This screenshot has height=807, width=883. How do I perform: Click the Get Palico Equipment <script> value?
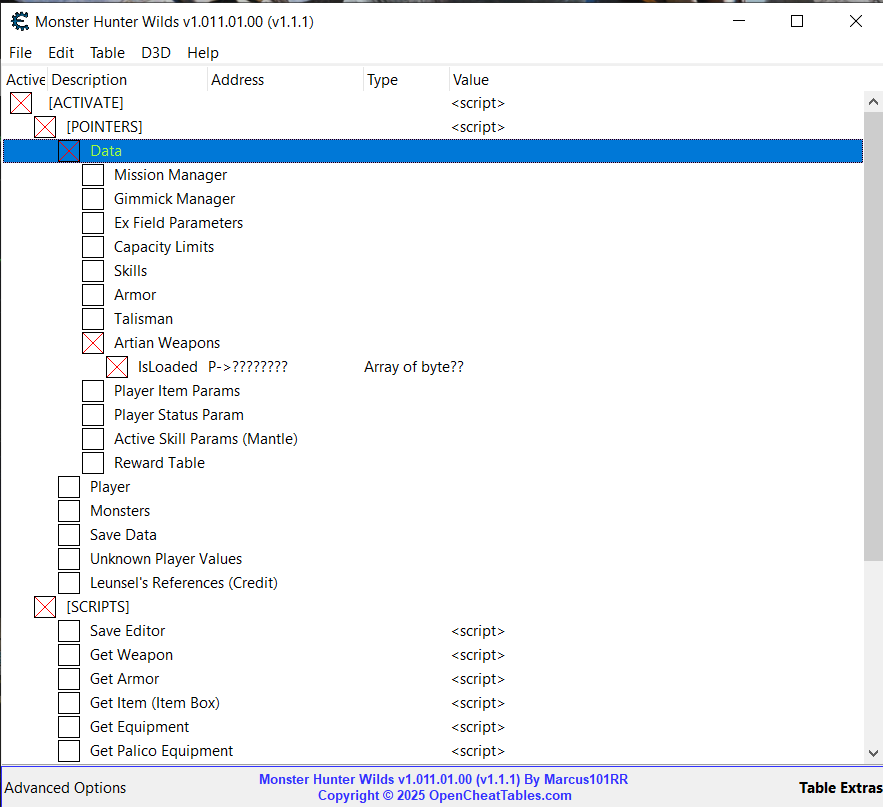pos(478,751)
